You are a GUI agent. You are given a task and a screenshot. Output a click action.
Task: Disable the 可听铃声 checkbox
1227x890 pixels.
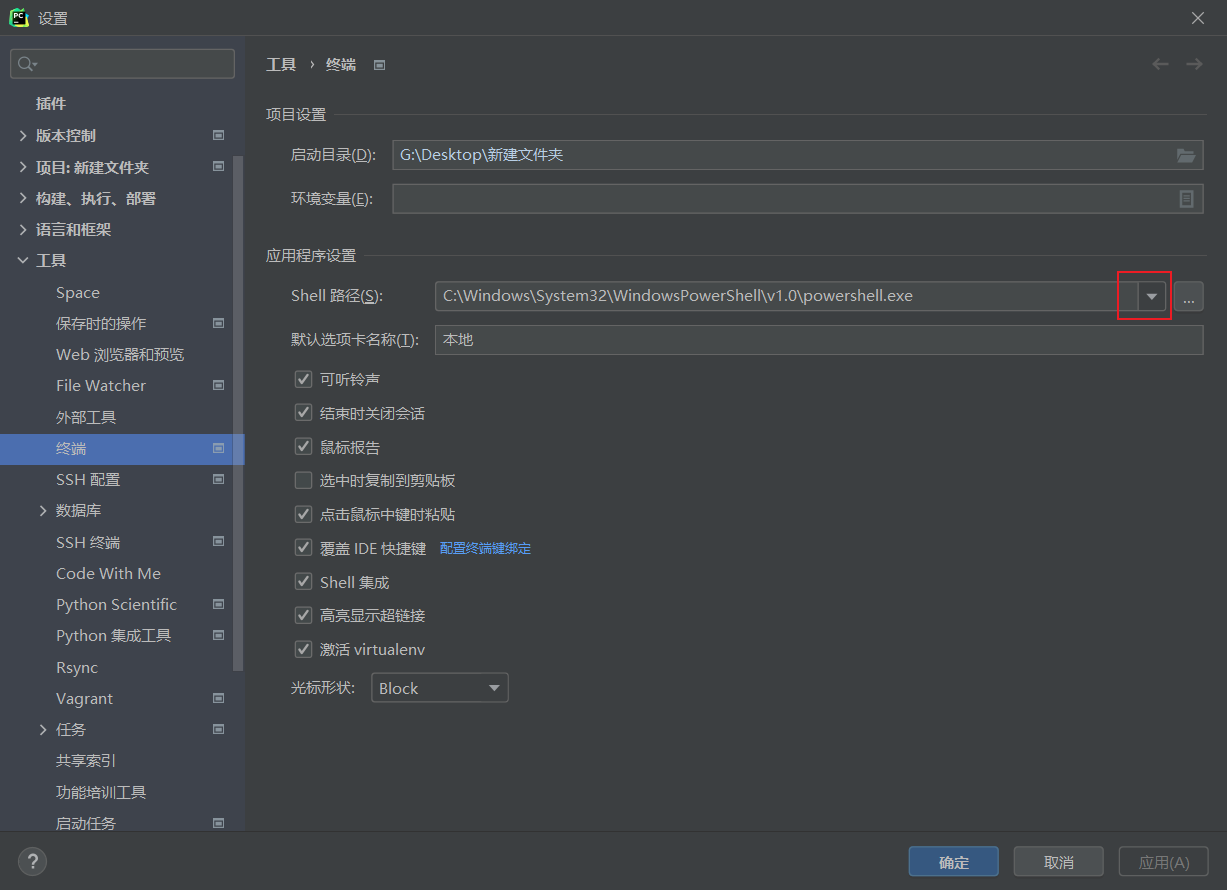303,379
